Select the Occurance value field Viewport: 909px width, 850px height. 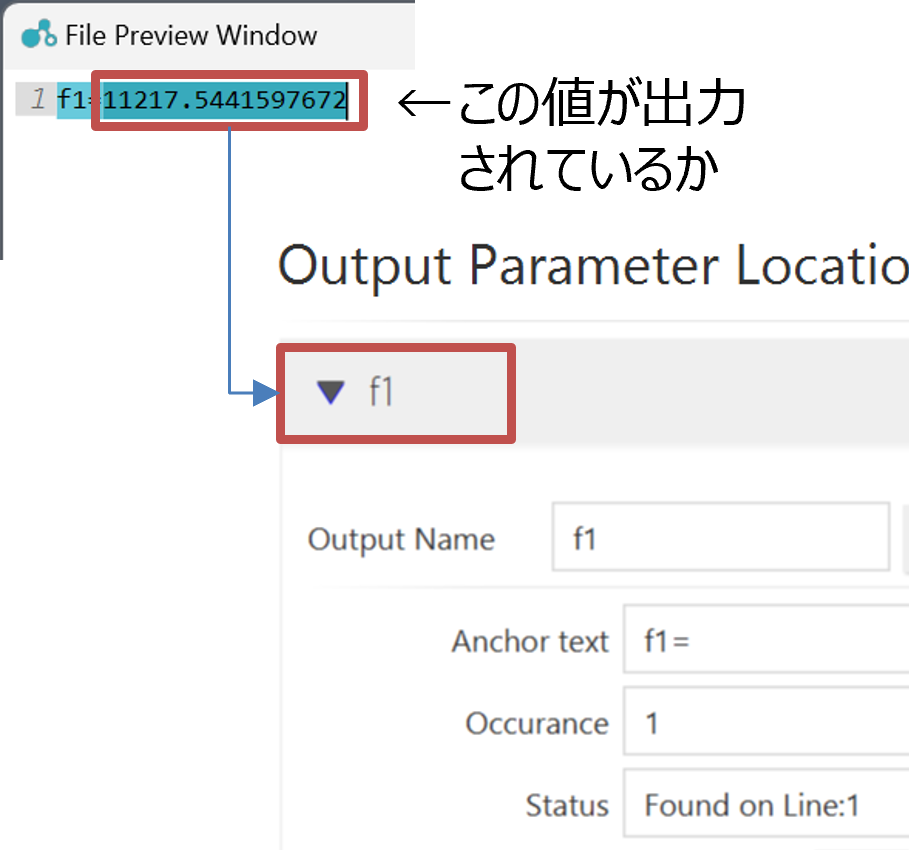[x=766, y=722]
